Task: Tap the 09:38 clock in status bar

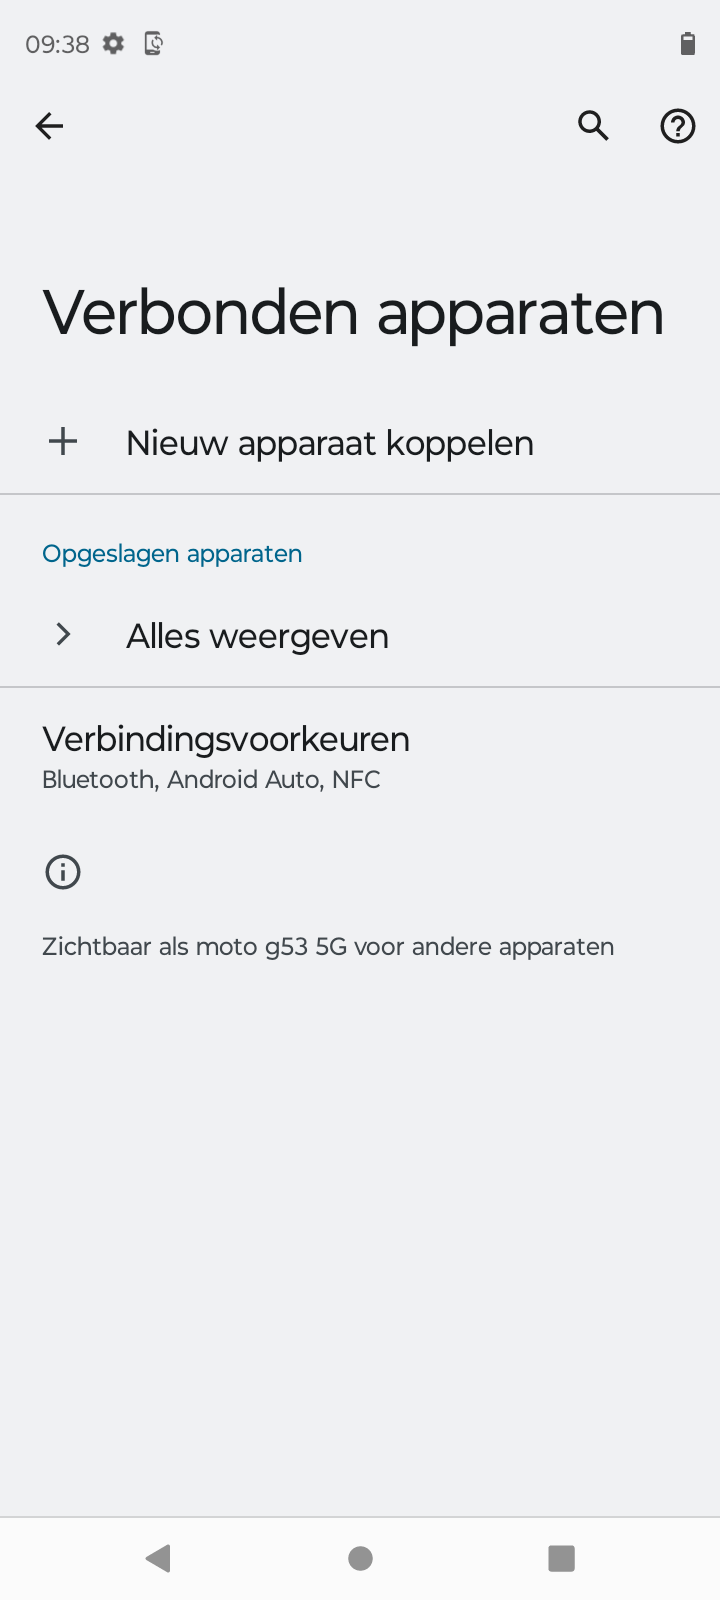Action: click(57, 44)
